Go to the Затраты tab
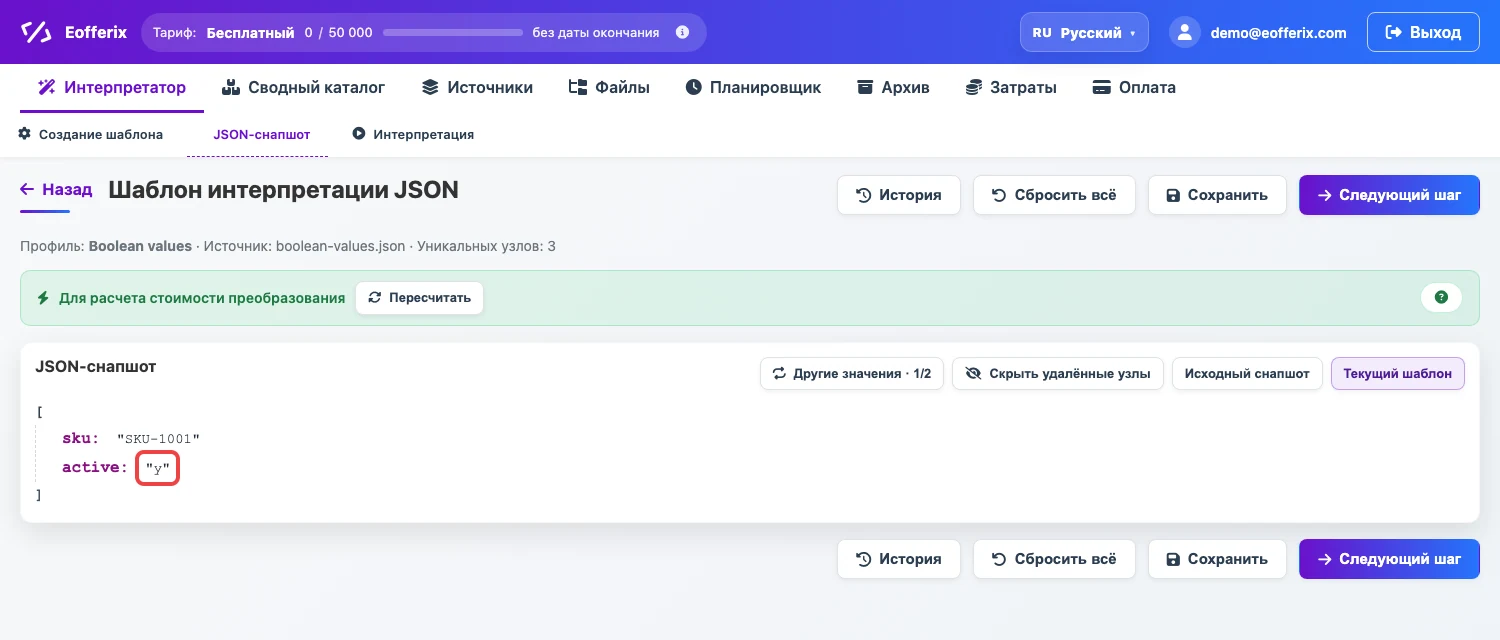Image resolution: width=1500 pixels, height=640 pixels. click(1010, 87)
